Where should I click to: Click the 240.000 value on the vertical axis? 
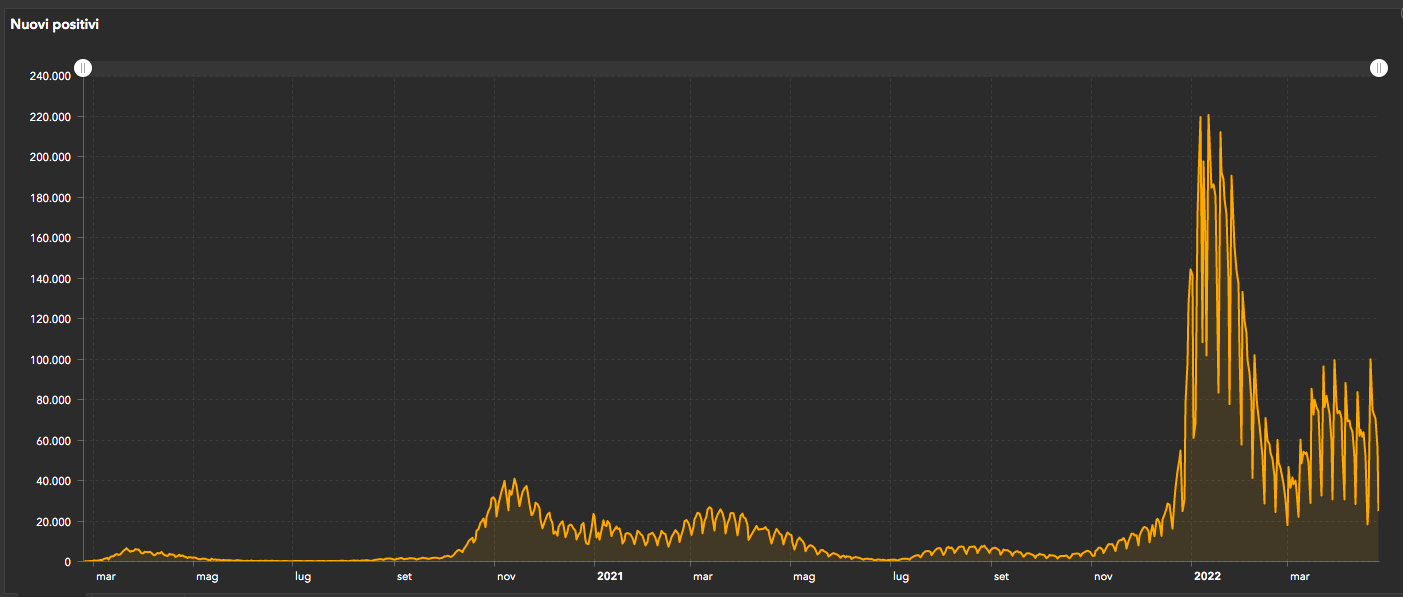(x=50, y=76)
